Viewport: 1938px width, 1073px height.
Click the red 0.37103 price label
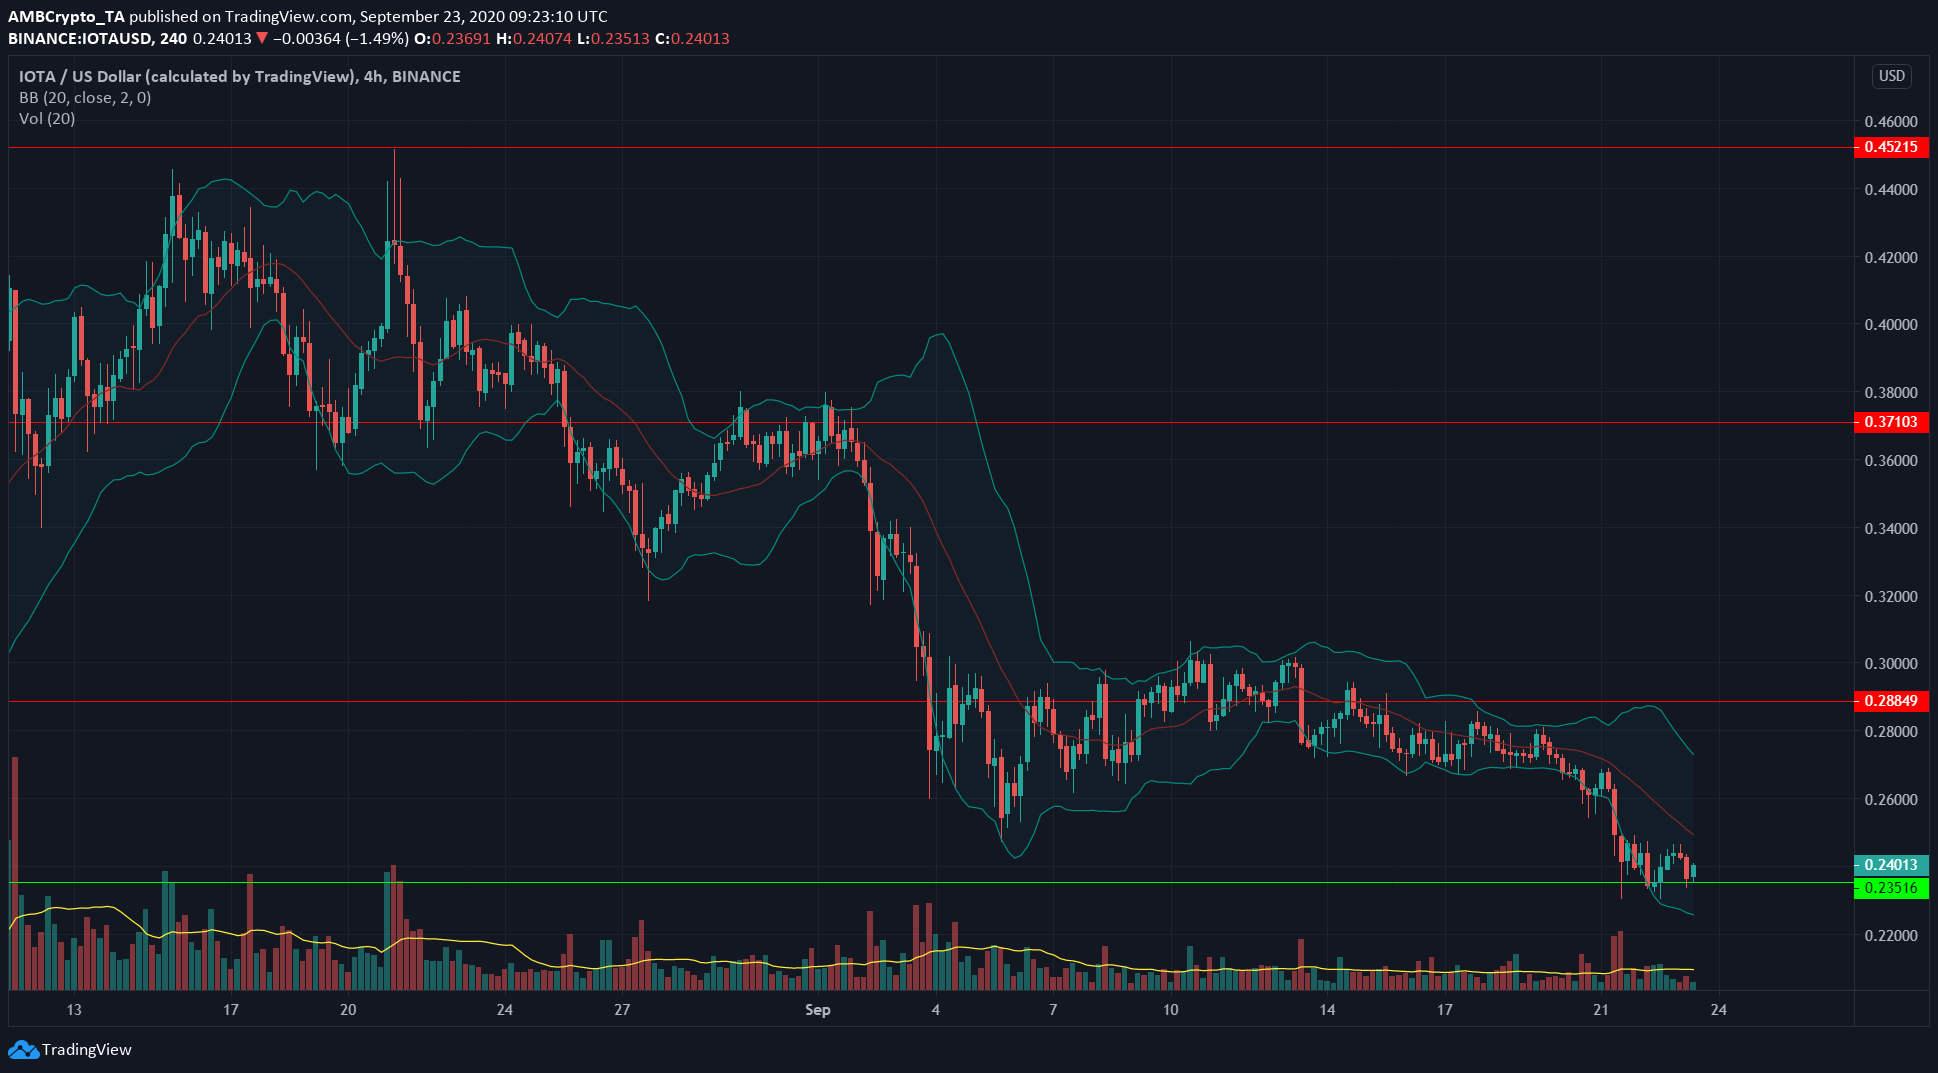[1890, 422]
